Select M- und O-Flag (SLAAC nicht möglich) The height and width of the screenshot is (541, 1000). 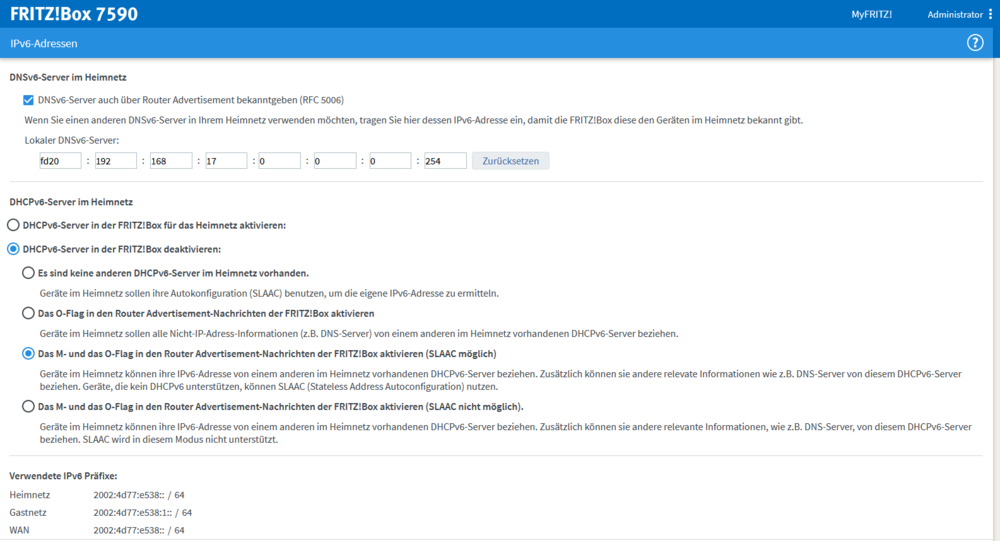[x=29, y=406]
